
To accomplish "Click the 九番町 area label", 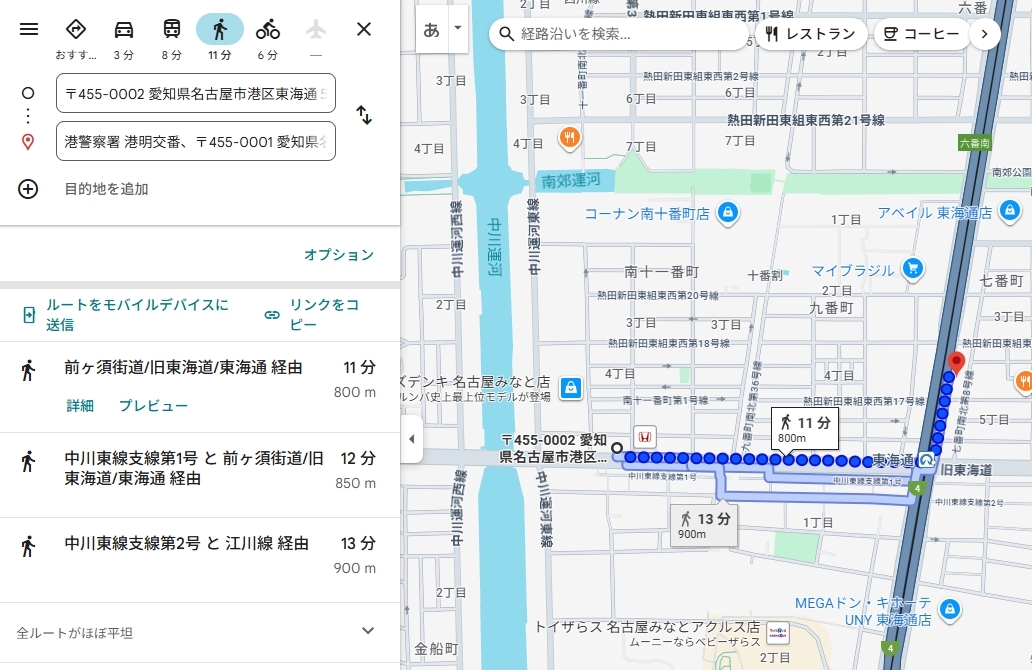I will click(831, 307).
